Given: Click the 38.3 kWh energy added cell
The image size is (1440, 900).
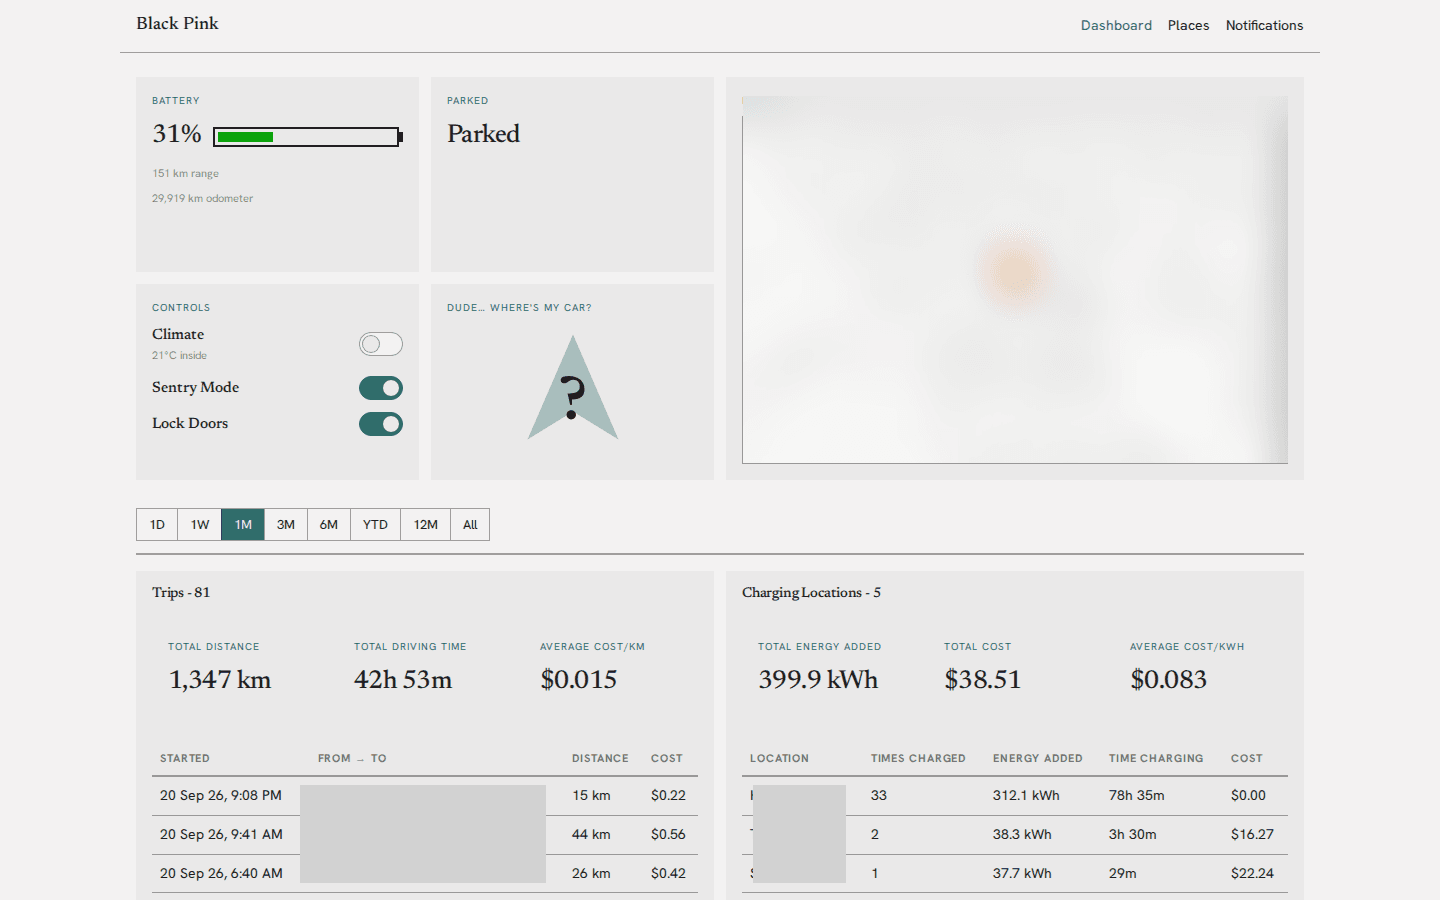Looking at the screenshot, I should [1022, 835].
